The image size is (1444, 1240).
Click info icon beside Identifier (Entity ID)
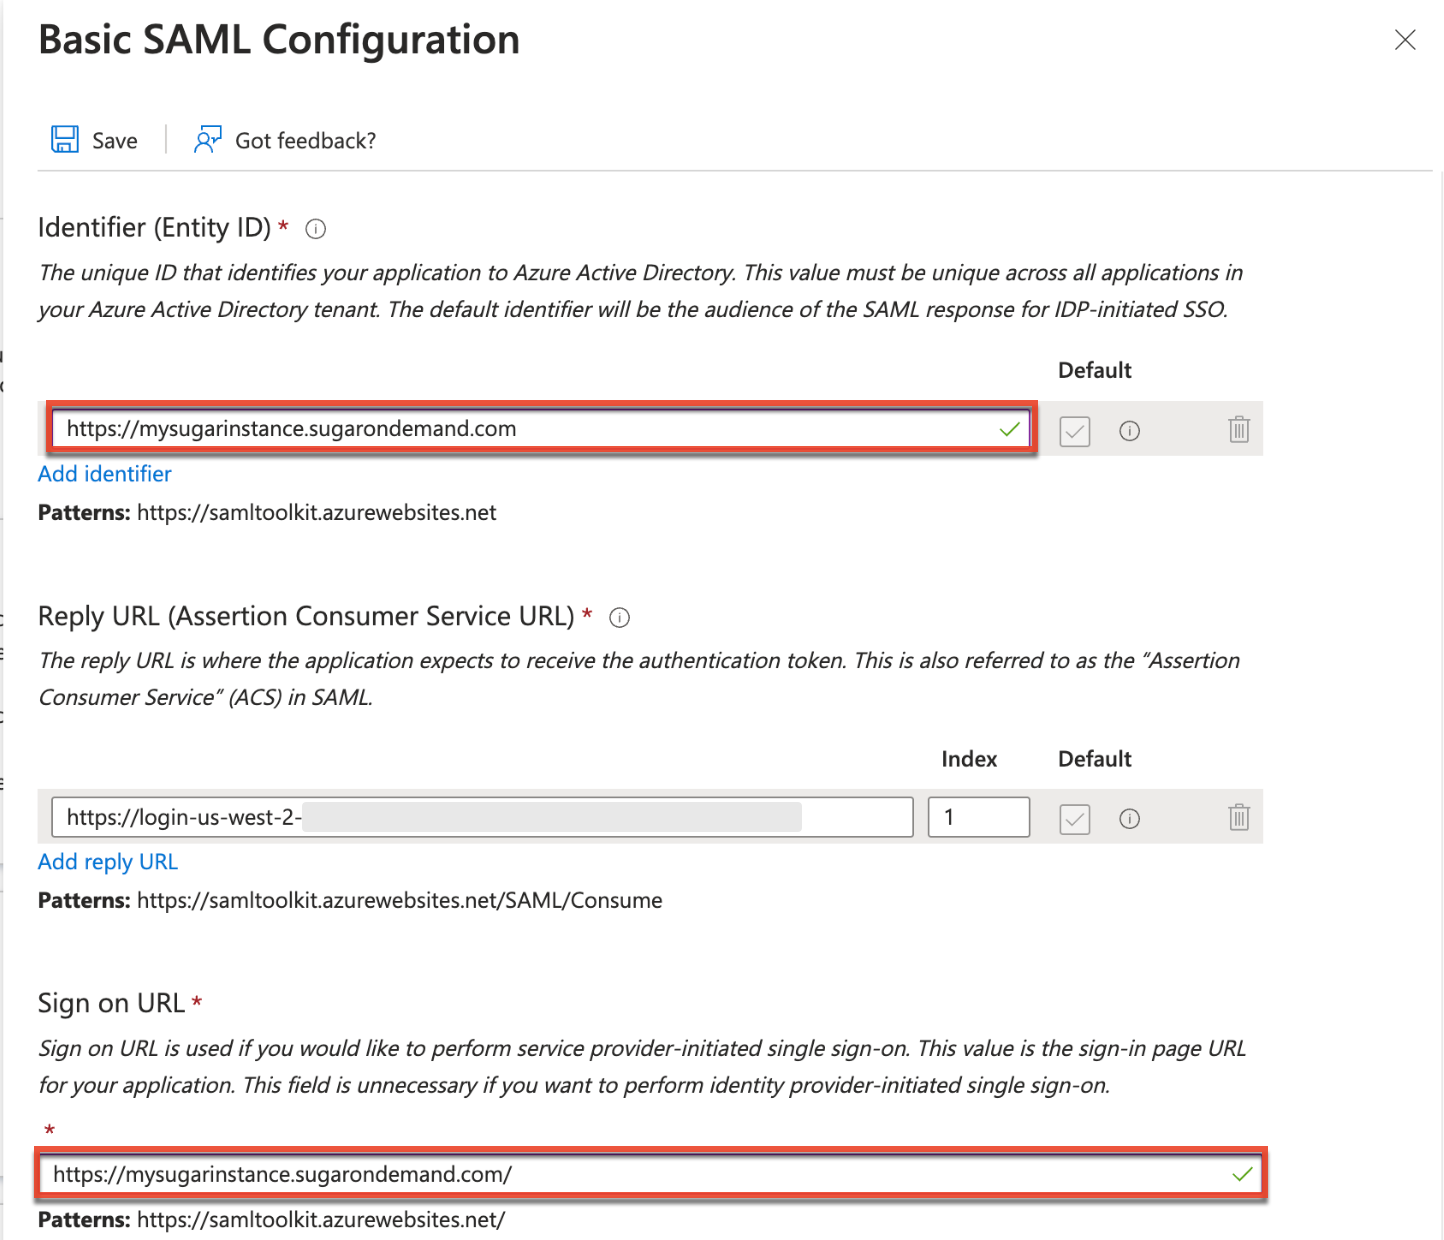[315, 229]
